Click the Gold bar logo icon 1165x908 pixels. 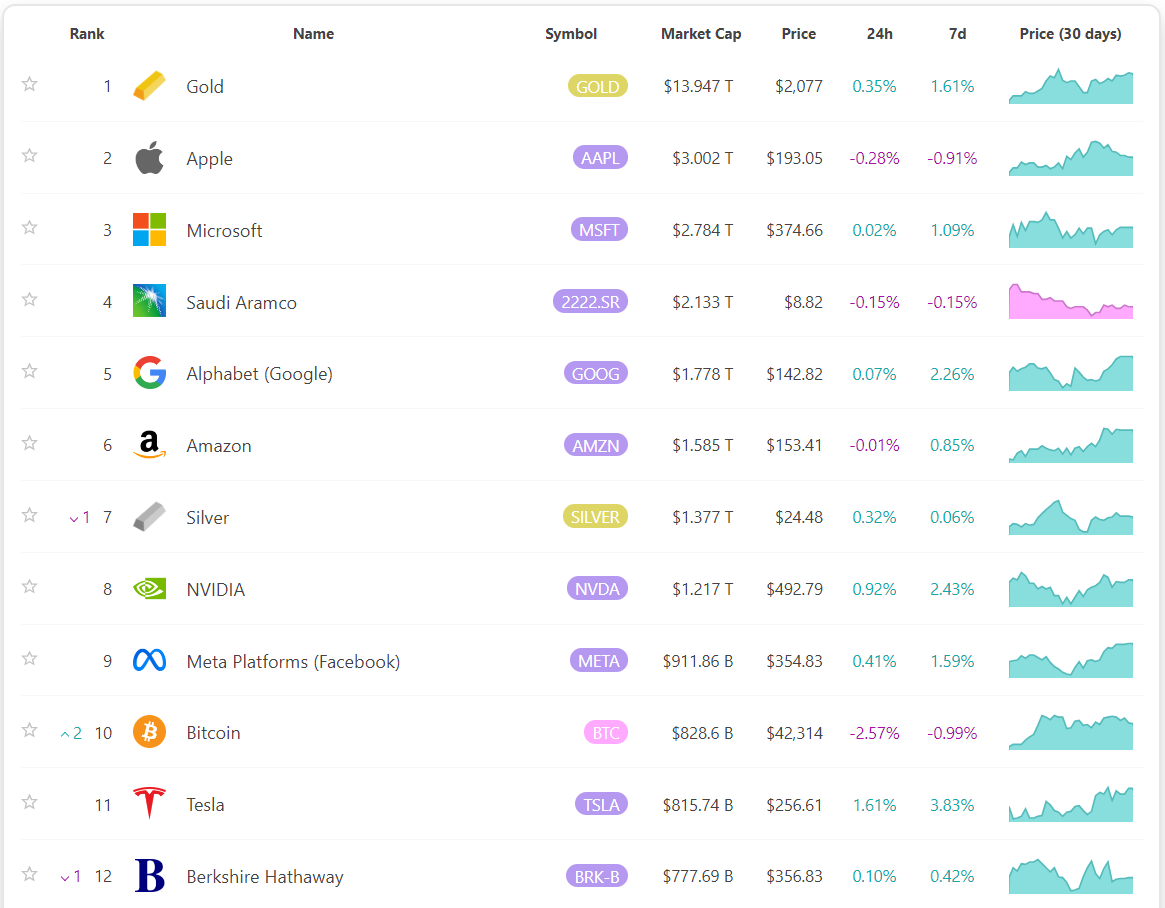click(x=149, y=86)
